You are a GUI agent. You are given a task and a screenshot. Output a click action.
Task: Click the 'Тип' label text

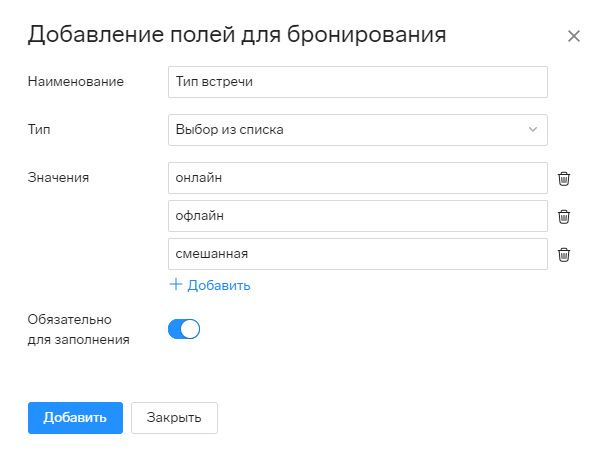pos(39,130)
